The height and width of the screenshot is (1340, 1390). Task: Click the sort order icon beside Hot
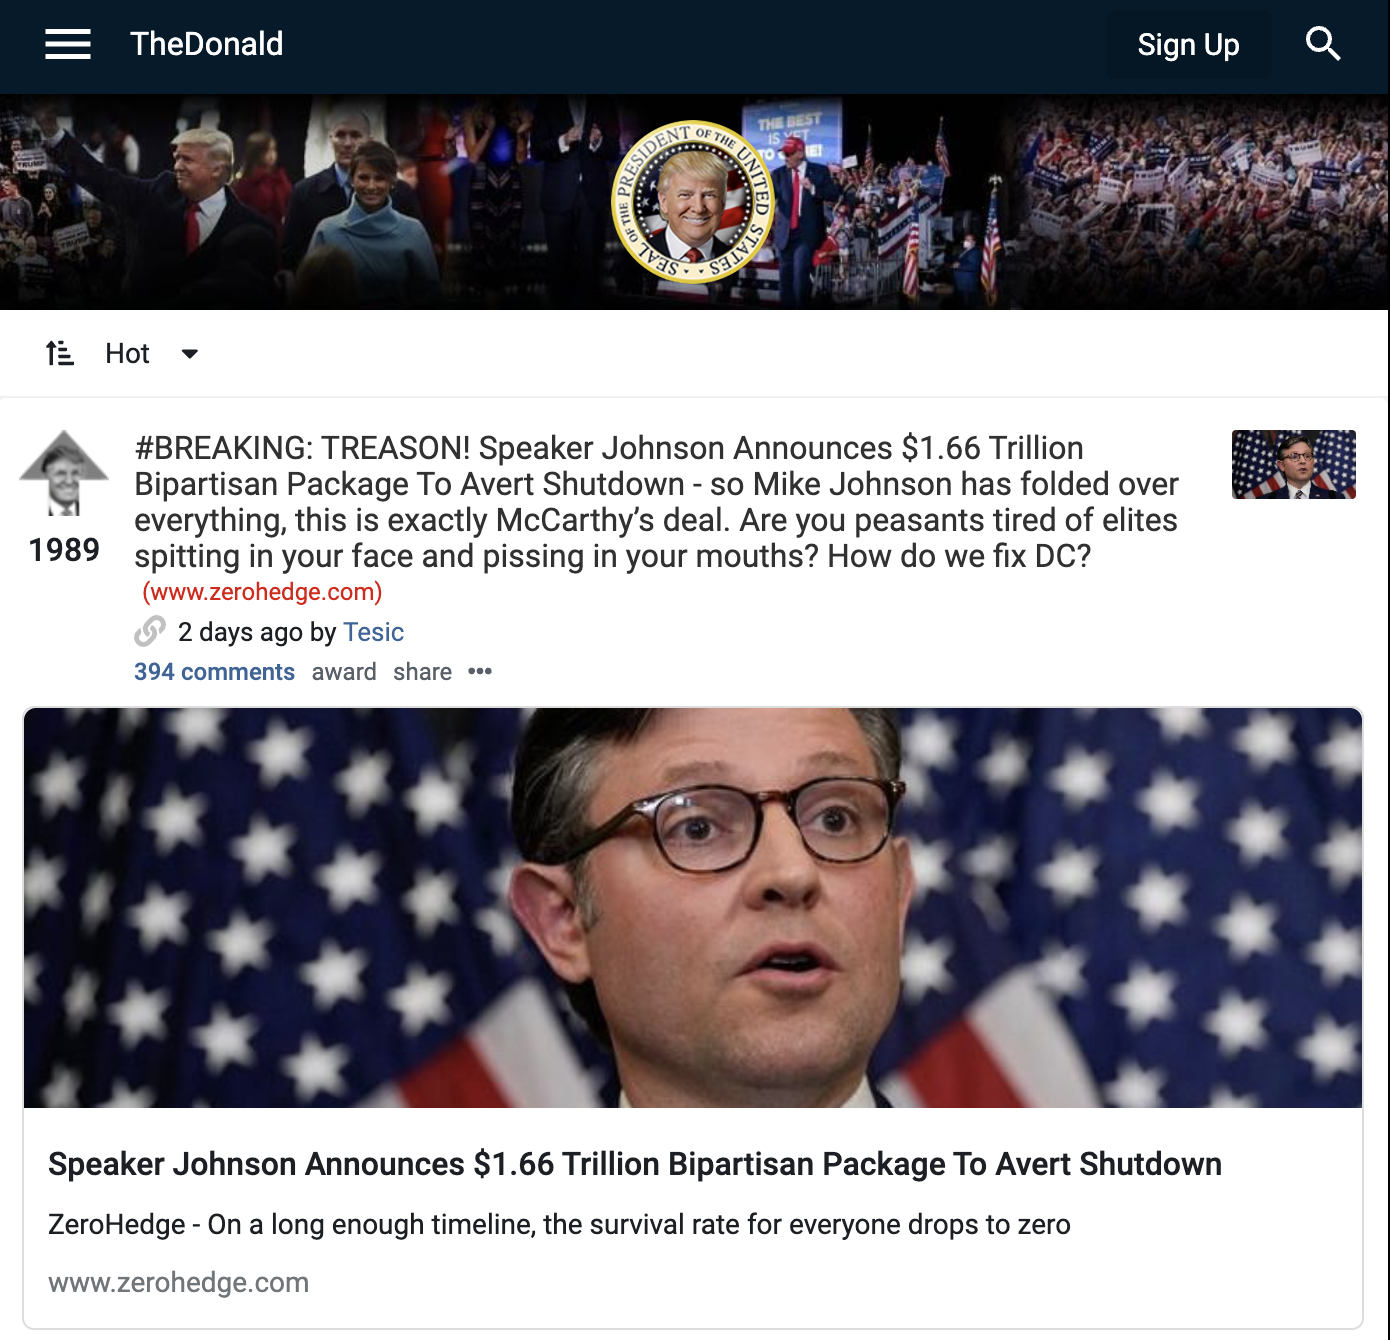(x=60, y=353)
